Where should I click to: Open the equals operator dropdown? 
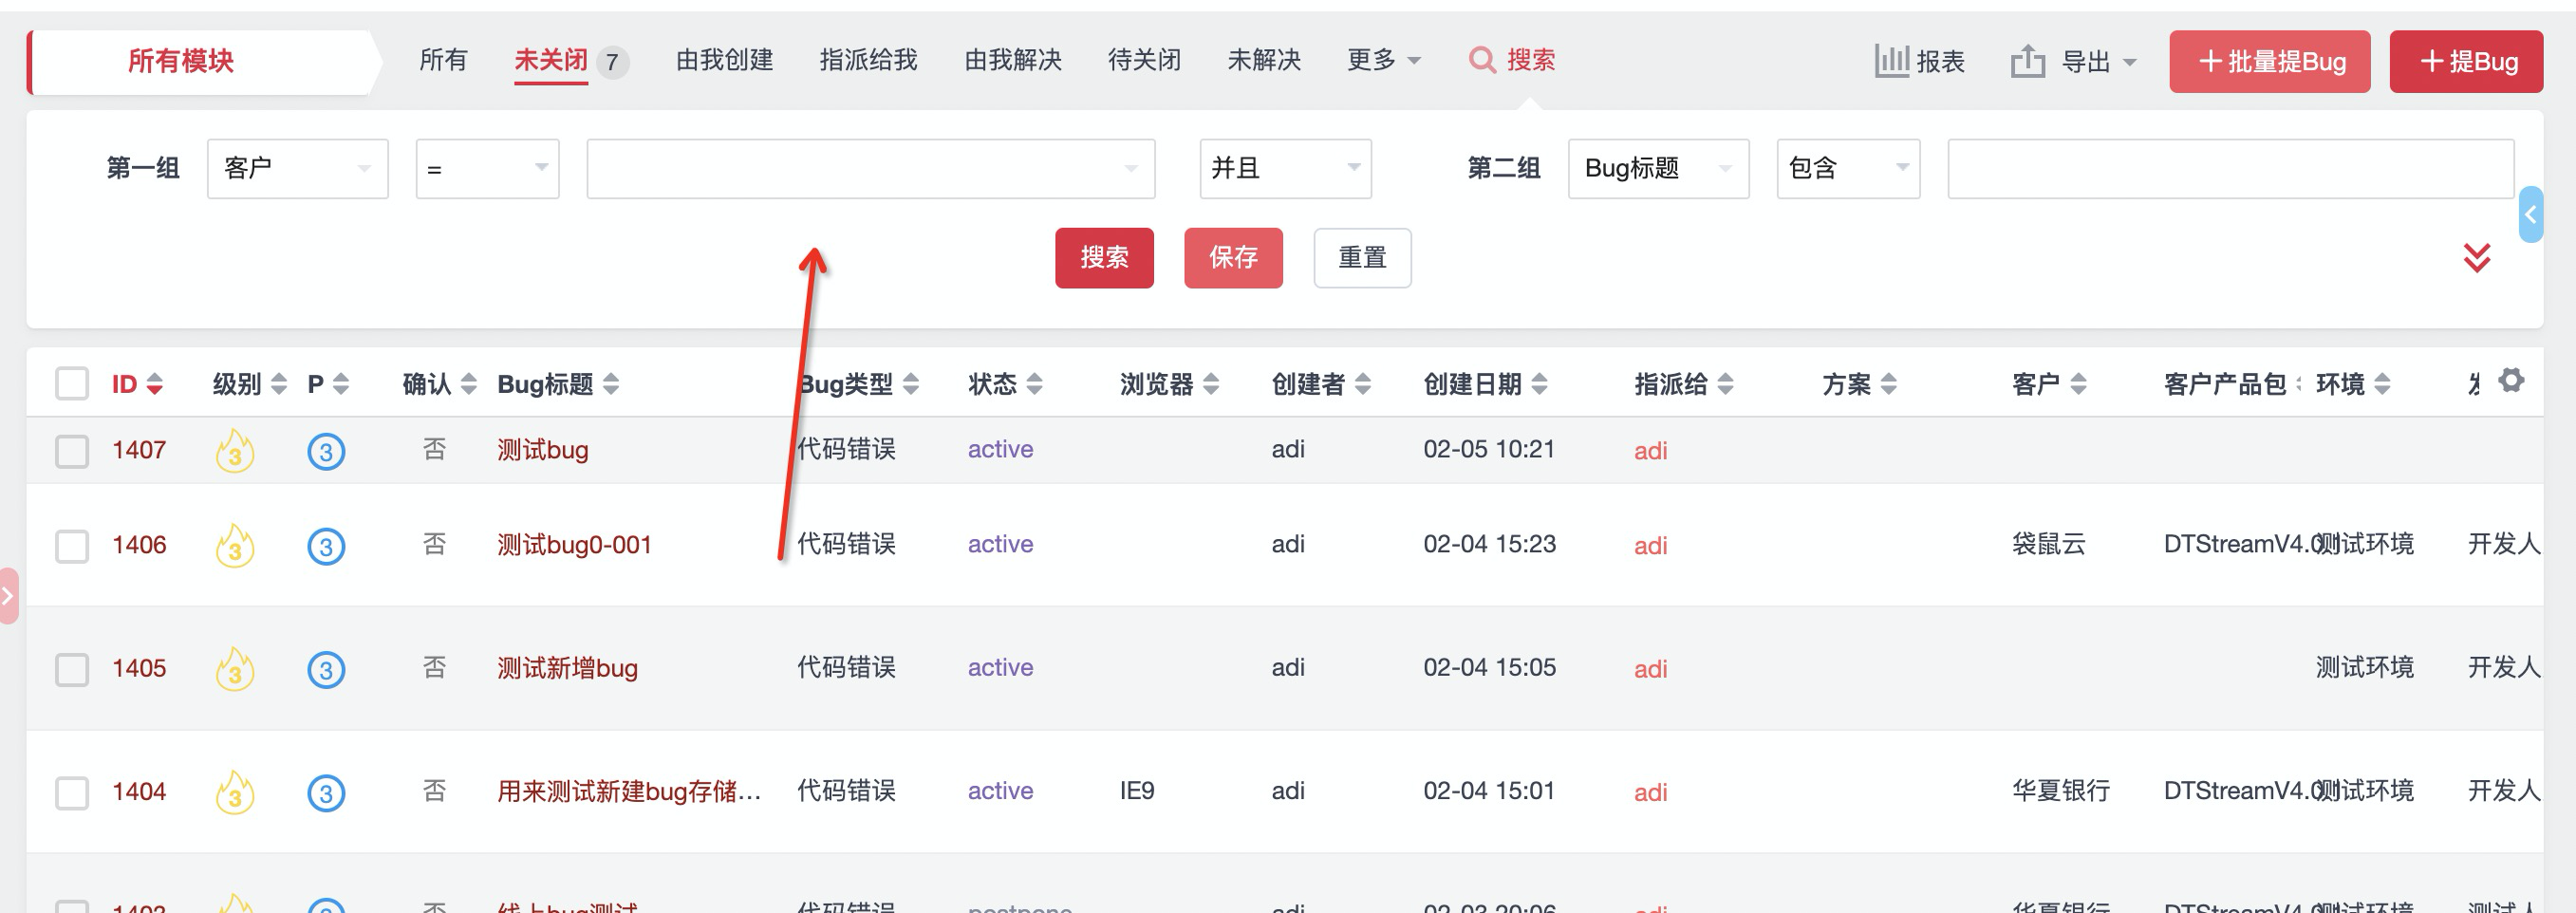(x=487, y=169)
